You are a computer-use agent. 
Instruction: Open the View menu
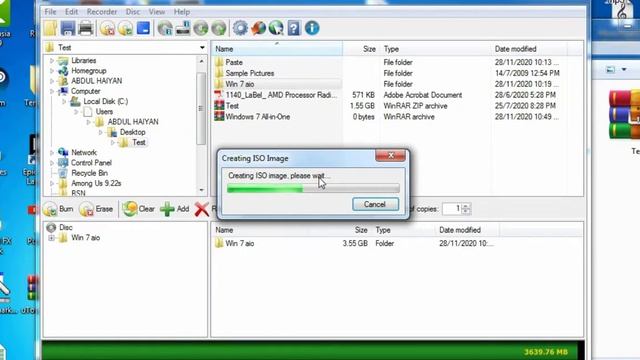pyautogui.click(x=157, y=12)
